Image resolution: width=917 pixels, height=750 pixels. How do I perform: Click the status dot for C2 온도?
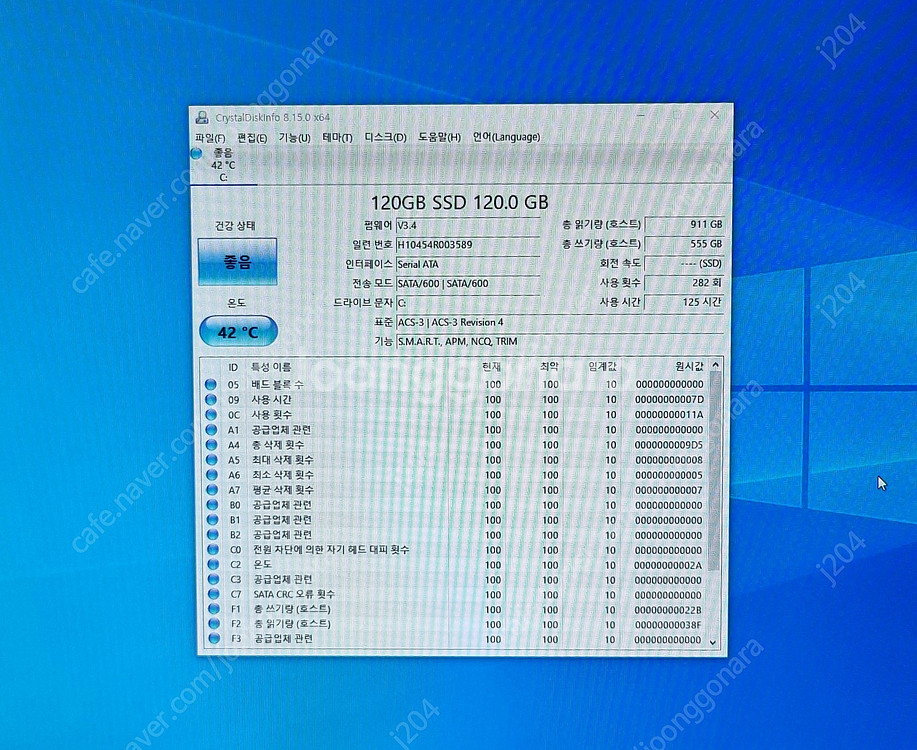pyautogui.click(x=213, y=565)
